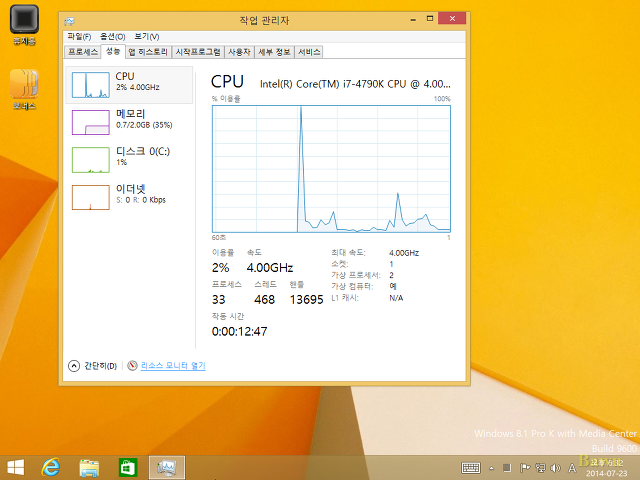This screenshot has height=480, width=640.
Task: Click the volume speaker tray icon
Action: (x=555, y=468)
